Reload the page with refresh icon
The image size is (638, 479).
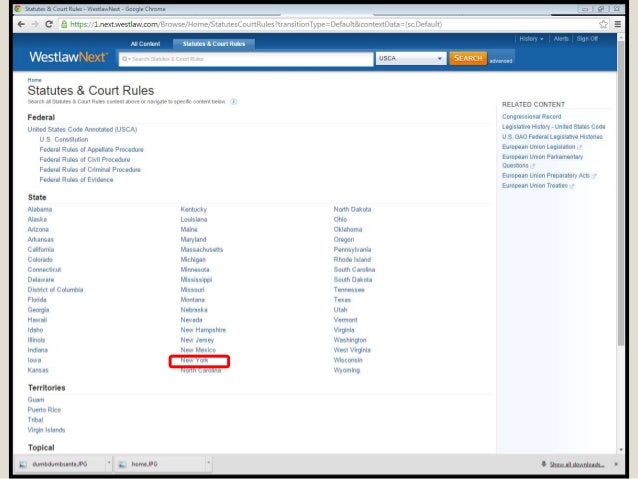(x=49, y=24)
